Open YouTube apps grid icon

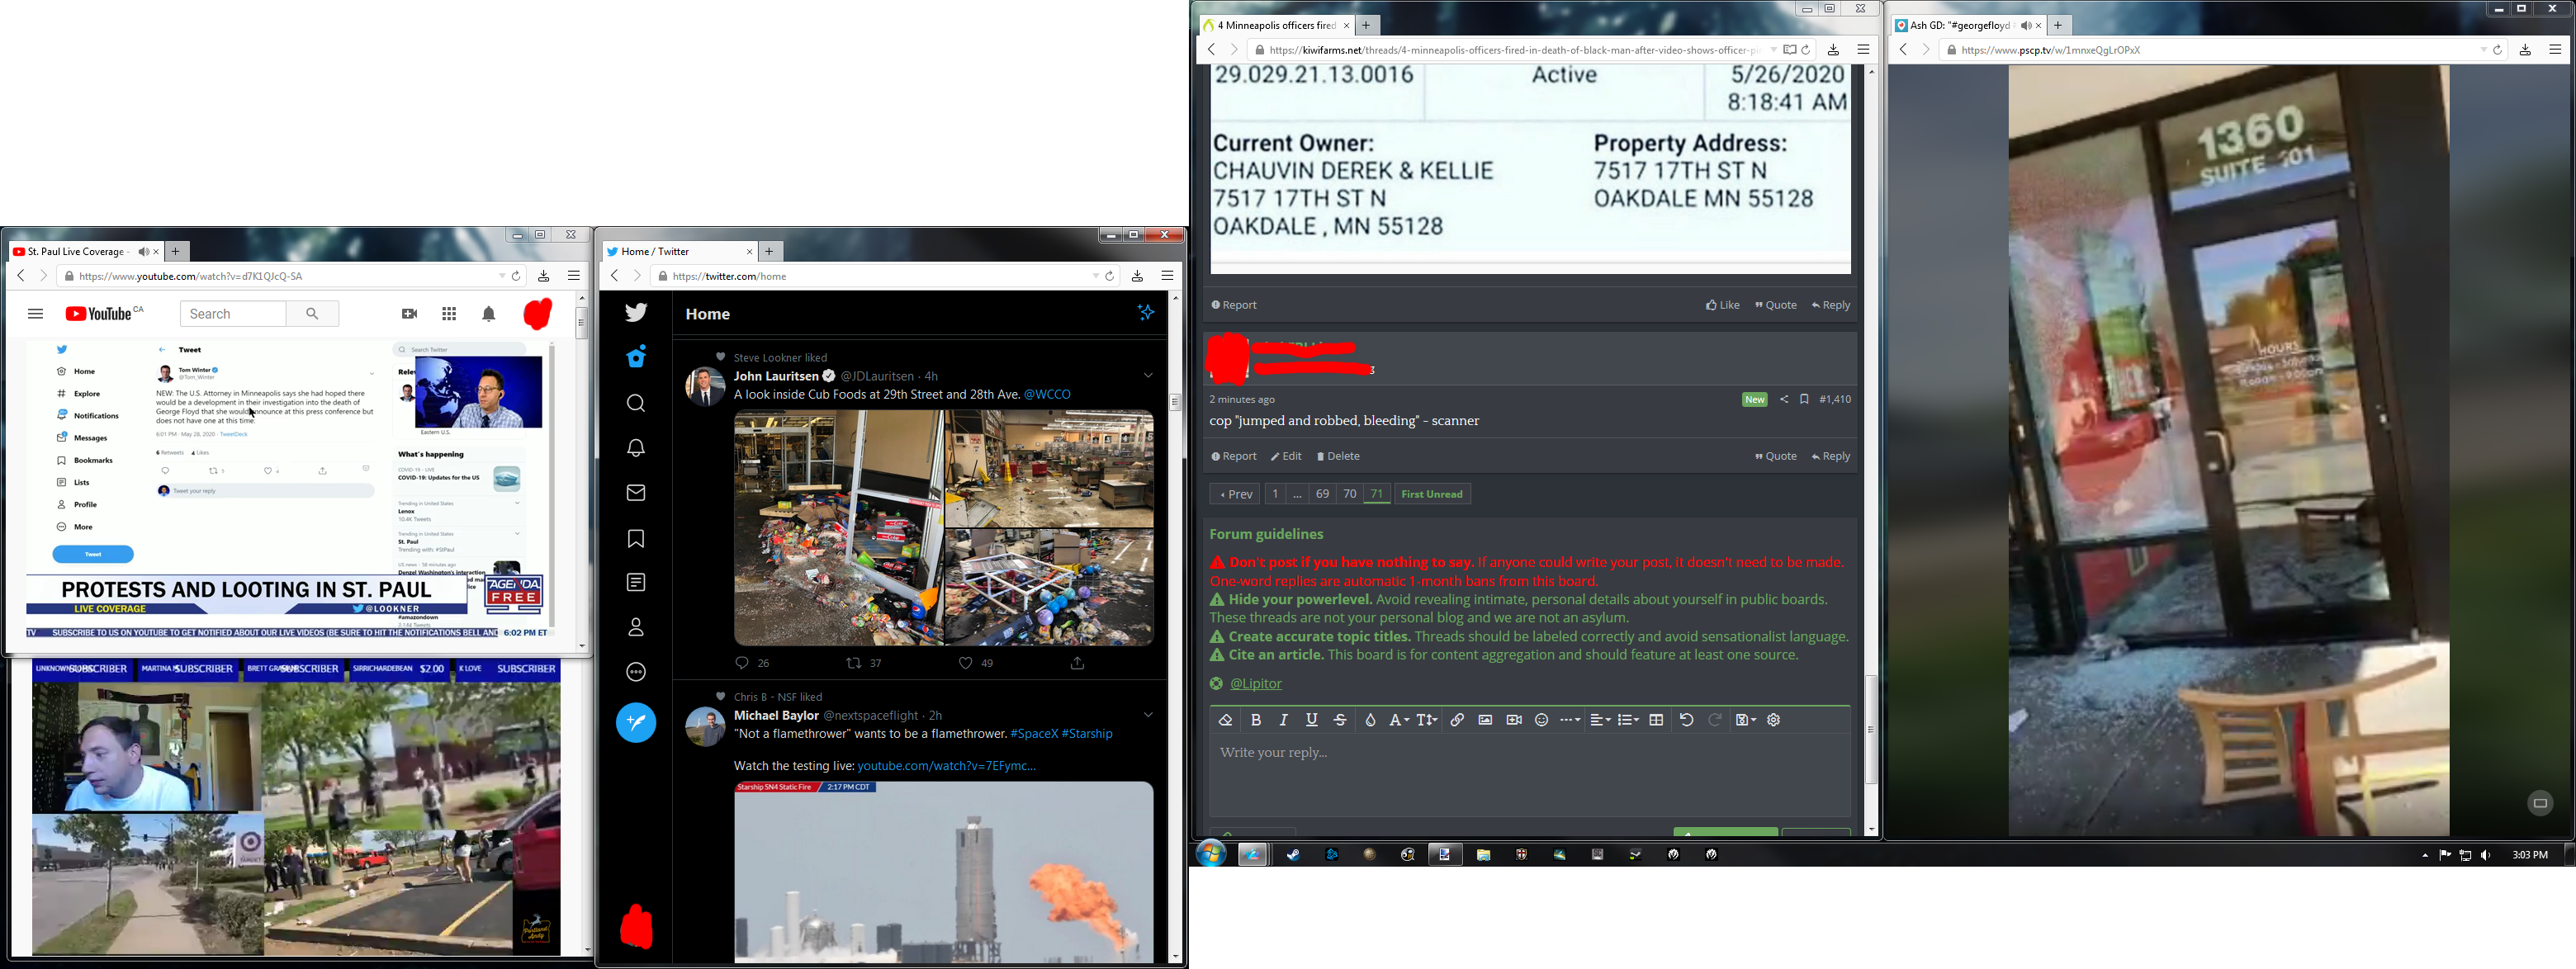coord(449,314)
